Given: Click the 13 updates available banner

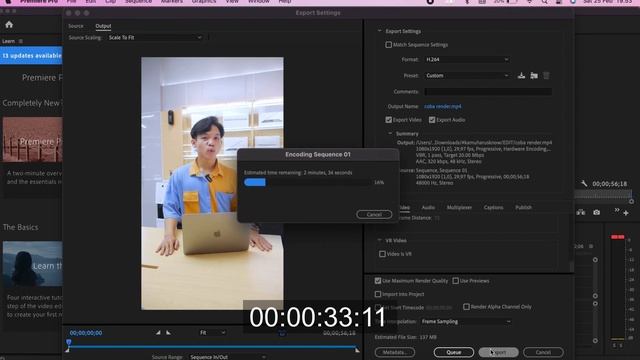Looking at the screenshot, I should (31, 56).
